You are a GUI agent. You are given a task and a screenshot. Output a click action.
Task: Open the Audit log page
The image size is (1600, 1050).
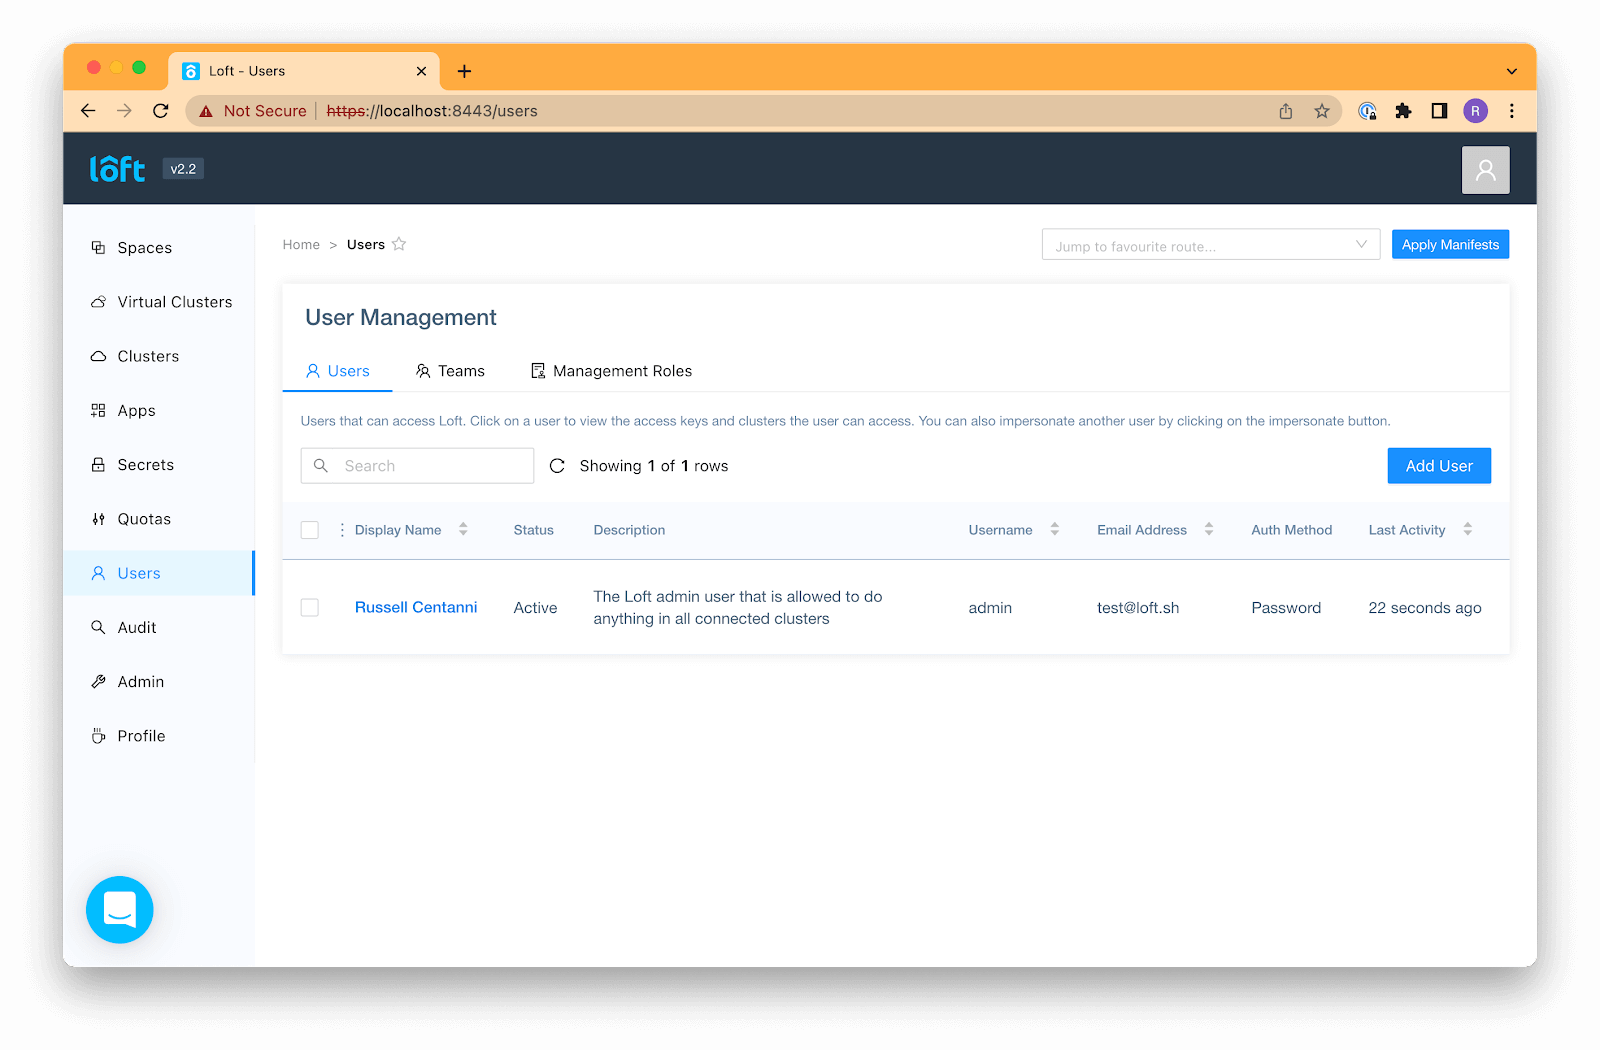tap(134, 627)
